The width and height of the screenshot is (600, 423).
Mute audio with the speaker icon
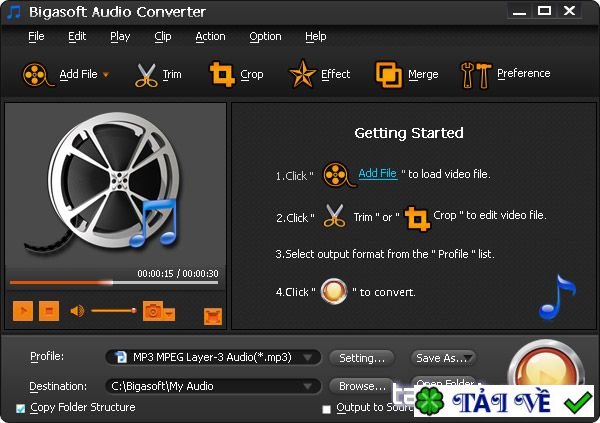pyautogui.click(x=77, y=311)
